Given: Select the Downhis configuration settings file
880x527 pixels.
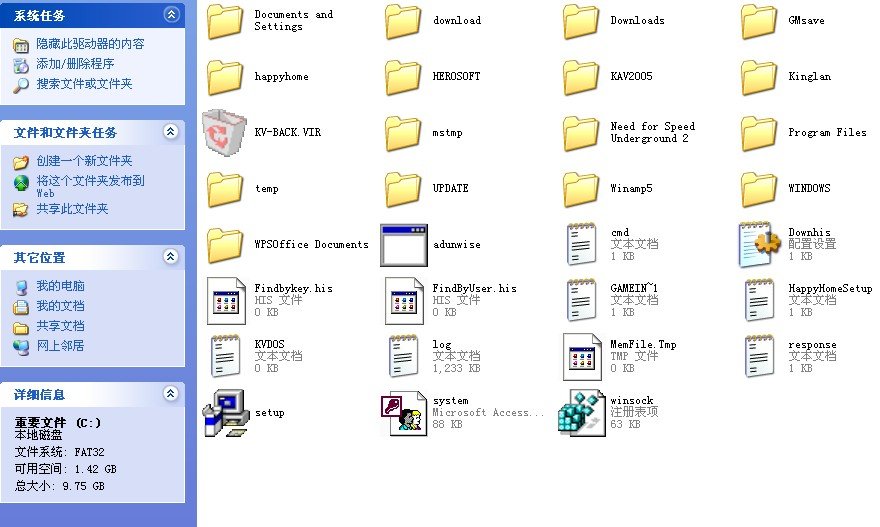Looking at the screenshot, I should pos(760,245).
